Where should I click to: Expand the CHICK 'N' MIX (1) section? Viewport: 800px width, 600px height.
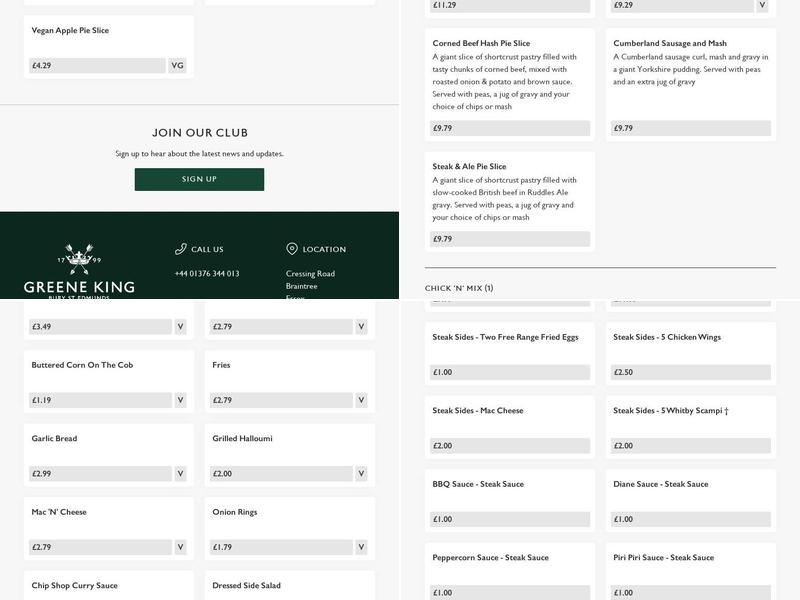(459, 288)
